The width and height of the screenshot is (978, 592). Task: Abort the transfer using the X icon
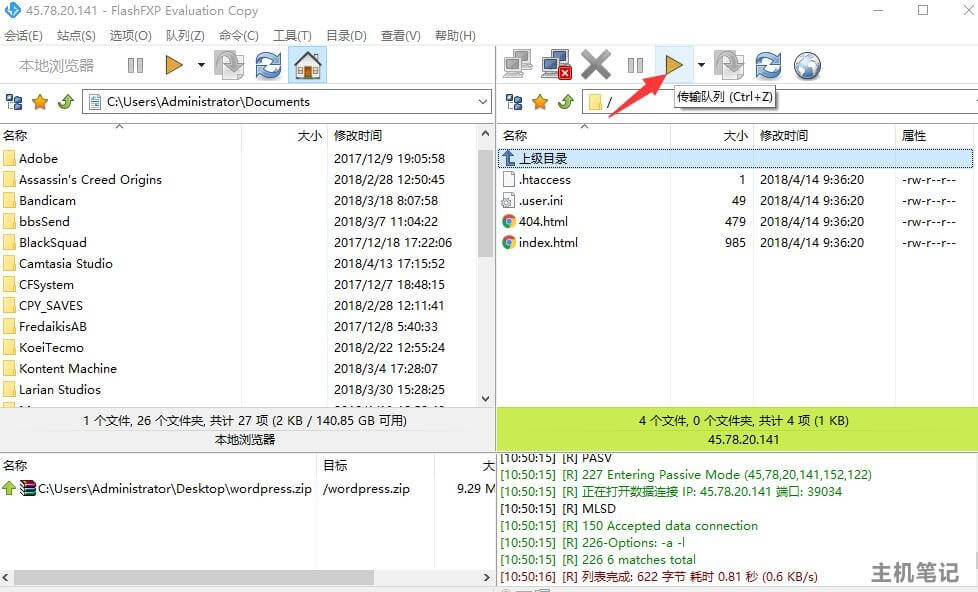click(x=595, y=64)
